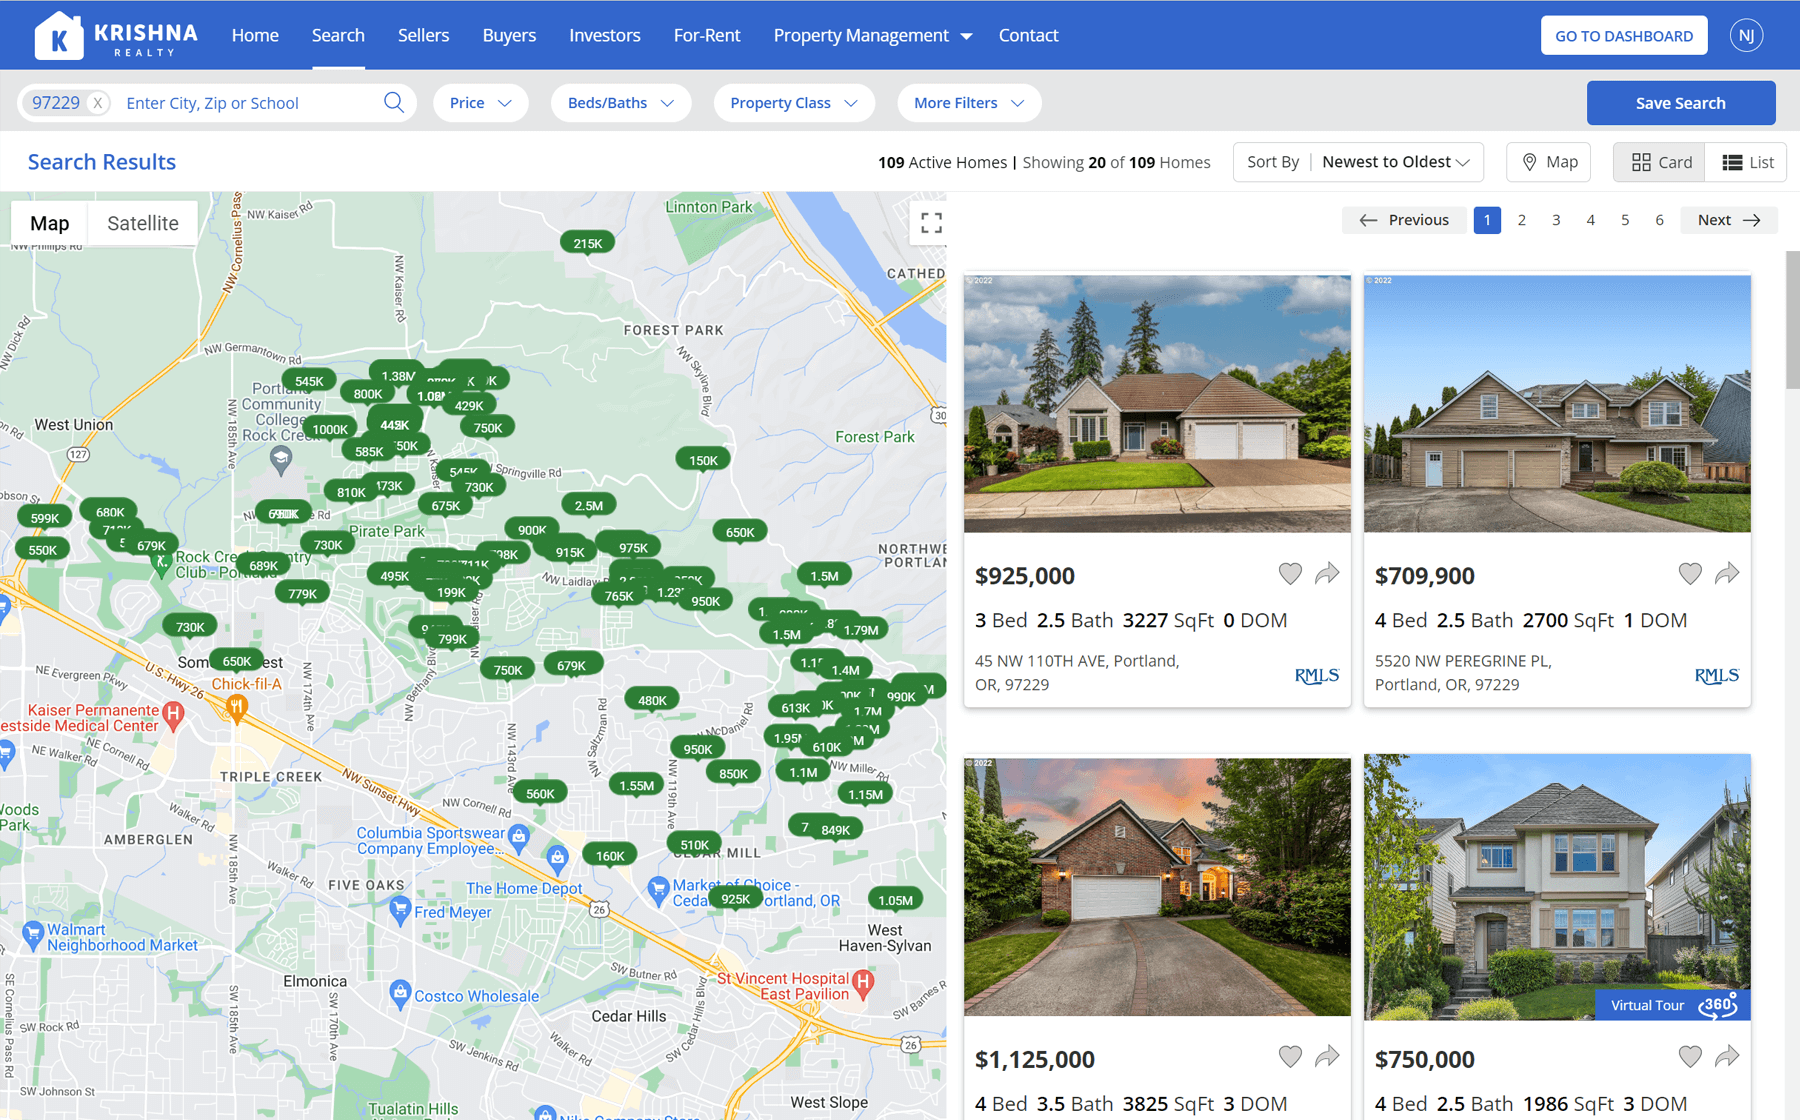
Task: Share the $709,900 listing
Action: click(1727, 574)
